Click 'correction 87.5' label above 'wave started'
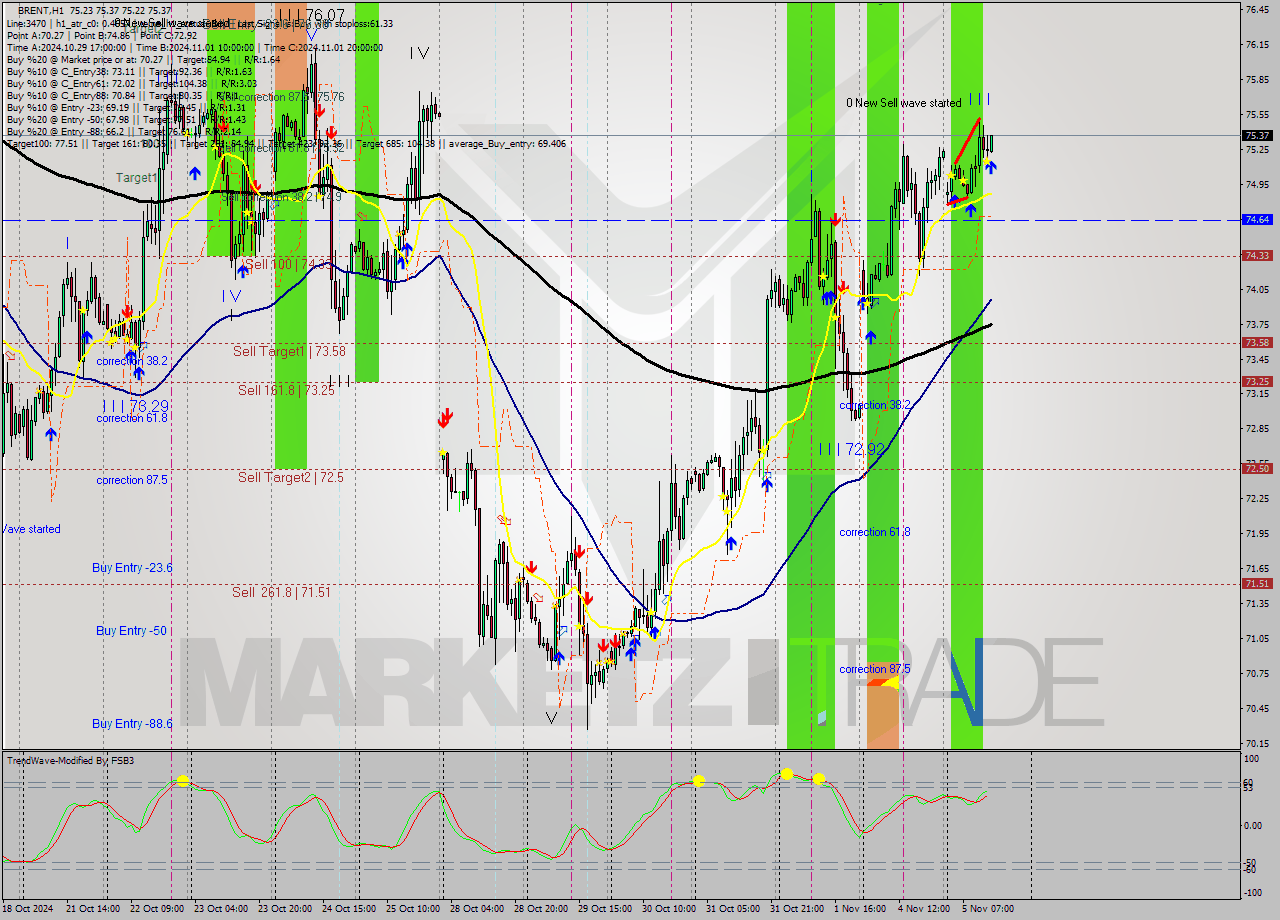Screen dimensions: 1280x920 132,480
